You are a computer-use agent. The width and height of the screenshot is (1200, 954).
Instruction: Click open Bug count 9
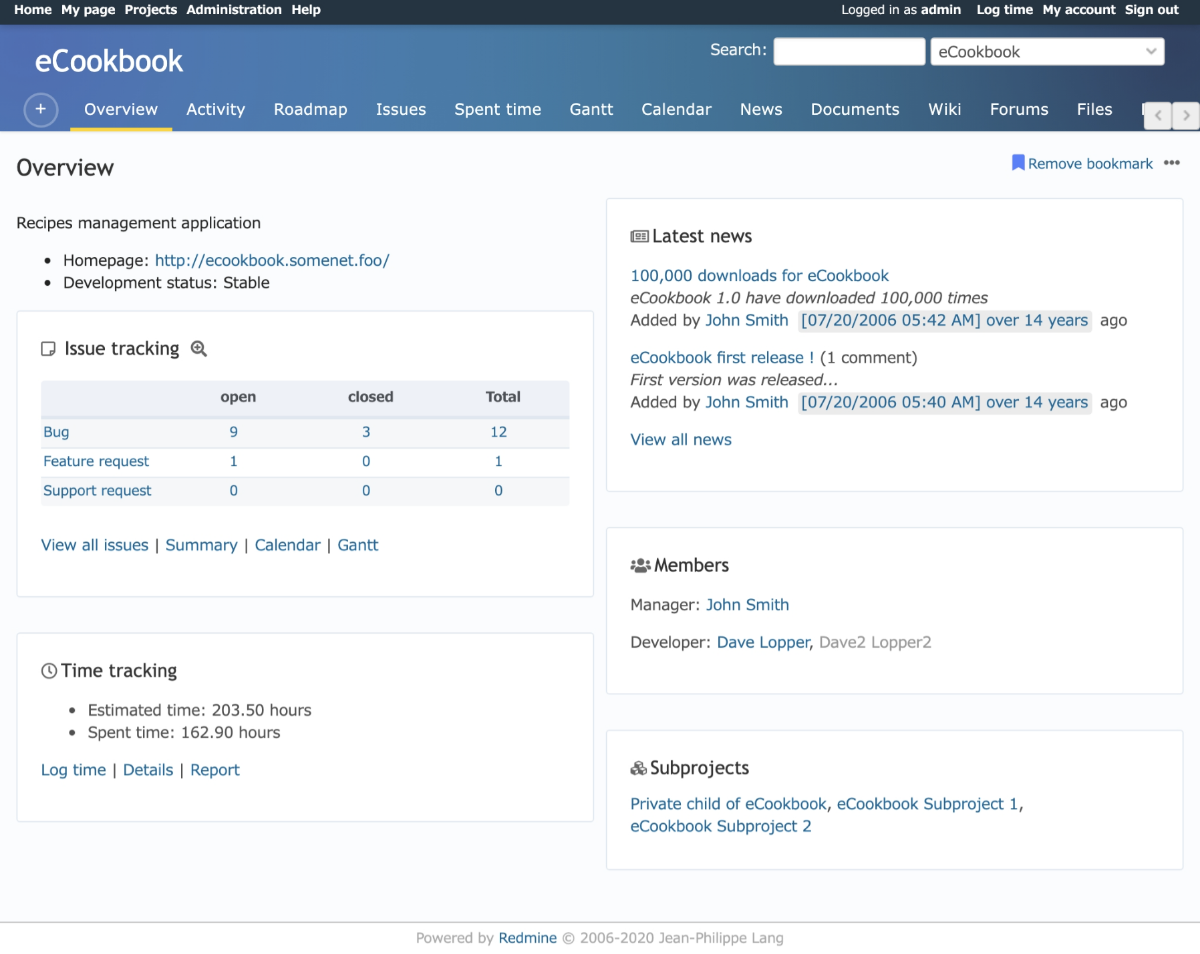[x=234, y=432]
